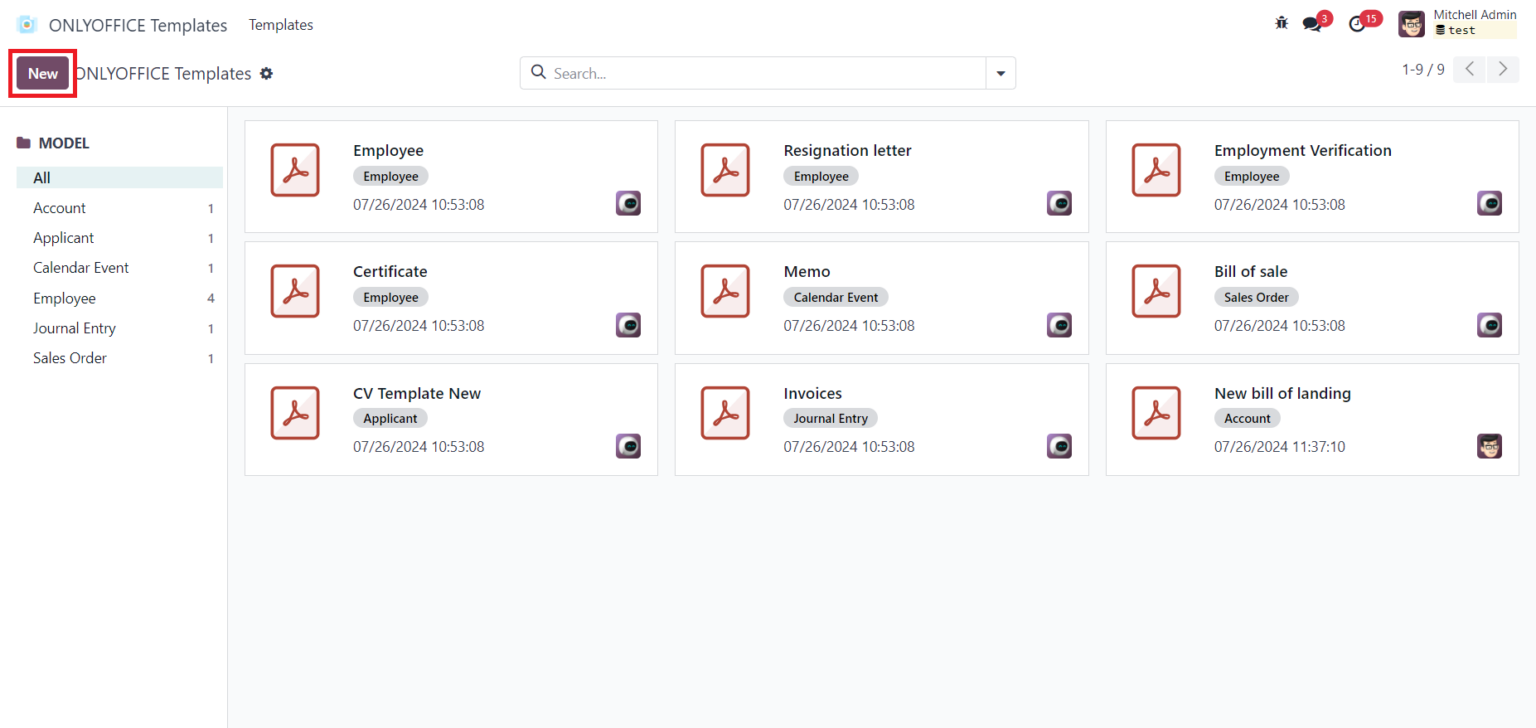This screenshot has width=1536, height=728.
Task: Expand the search options dropdown arrow
Action: (1001, 73)
